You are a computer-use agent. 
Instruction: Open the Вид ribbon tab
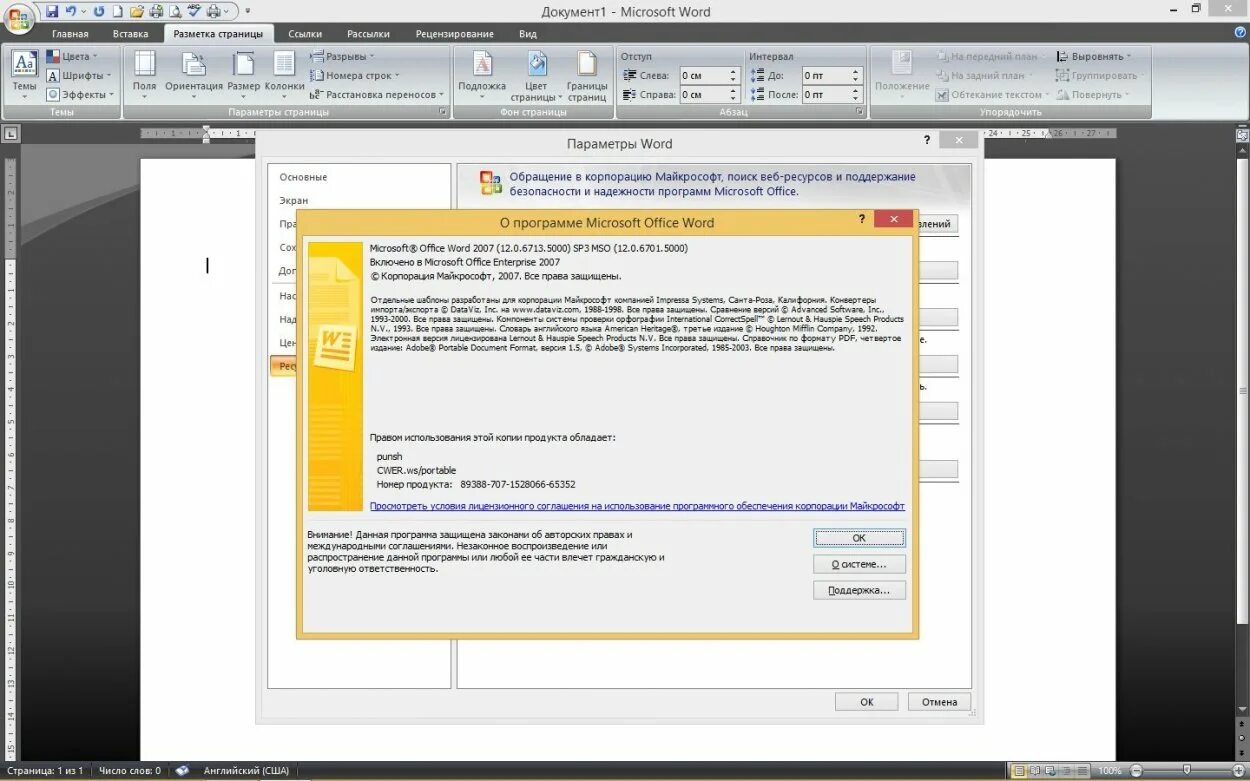pos(528,34)
